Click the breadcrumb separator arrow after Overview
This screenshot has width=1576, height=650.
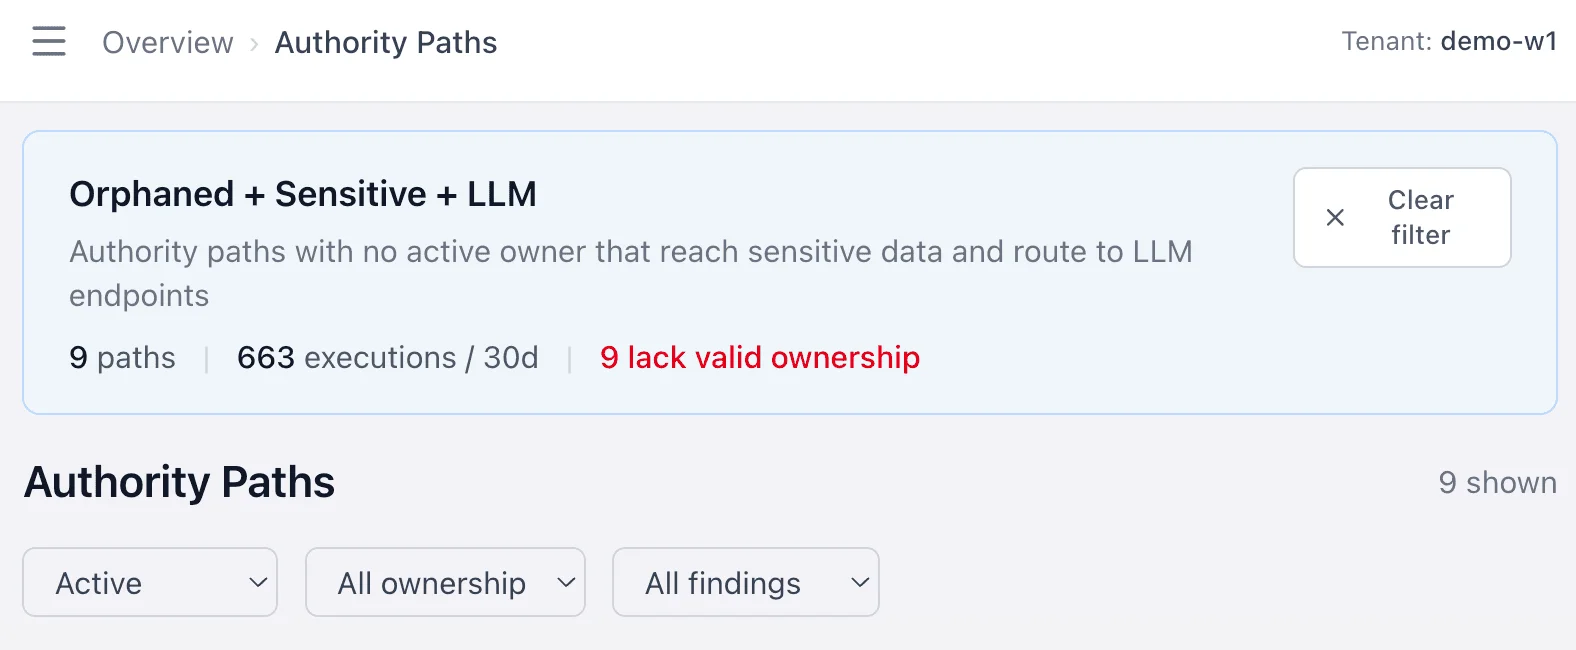coord(253,43)
